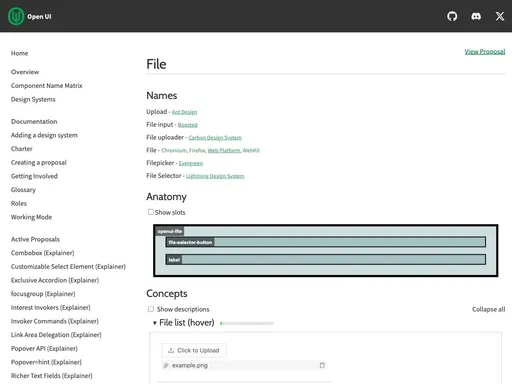Screen dimensions: 512x384
Task: Collapse the File list (hover) section
Action: pos(155,323)
